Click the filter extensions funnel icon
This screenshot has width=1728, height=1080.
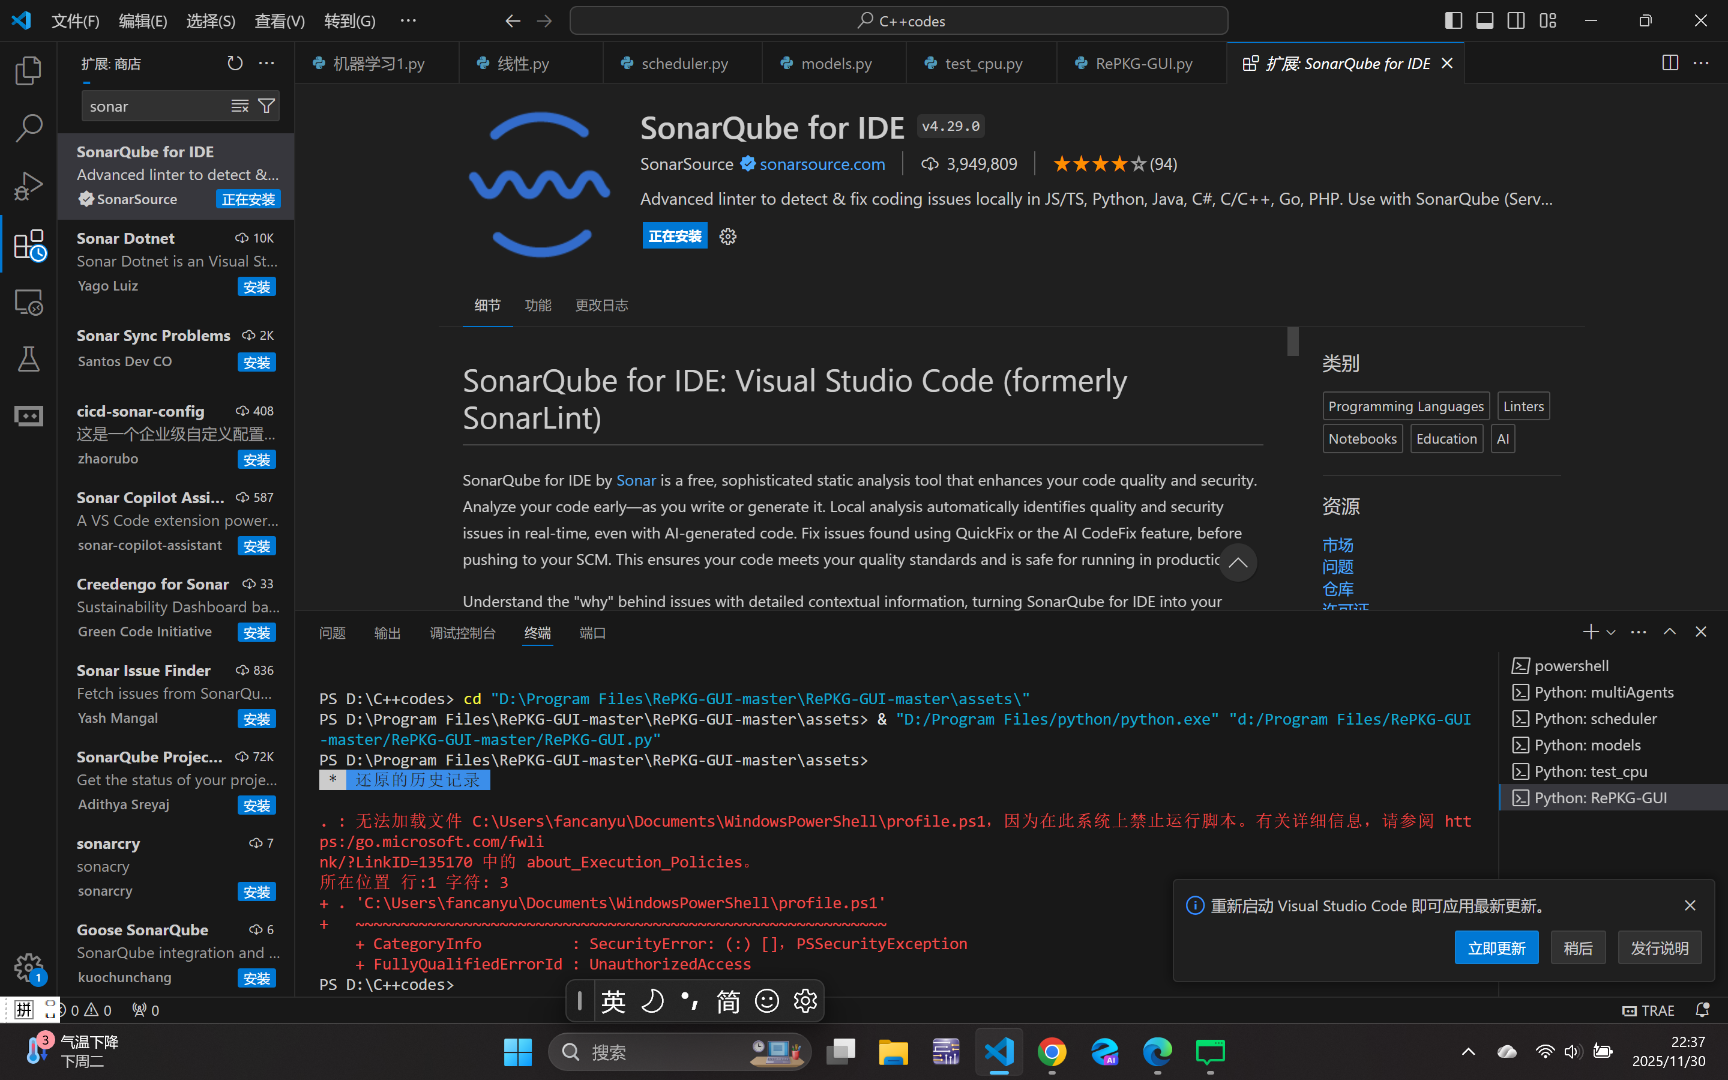[x=267, y=106]
